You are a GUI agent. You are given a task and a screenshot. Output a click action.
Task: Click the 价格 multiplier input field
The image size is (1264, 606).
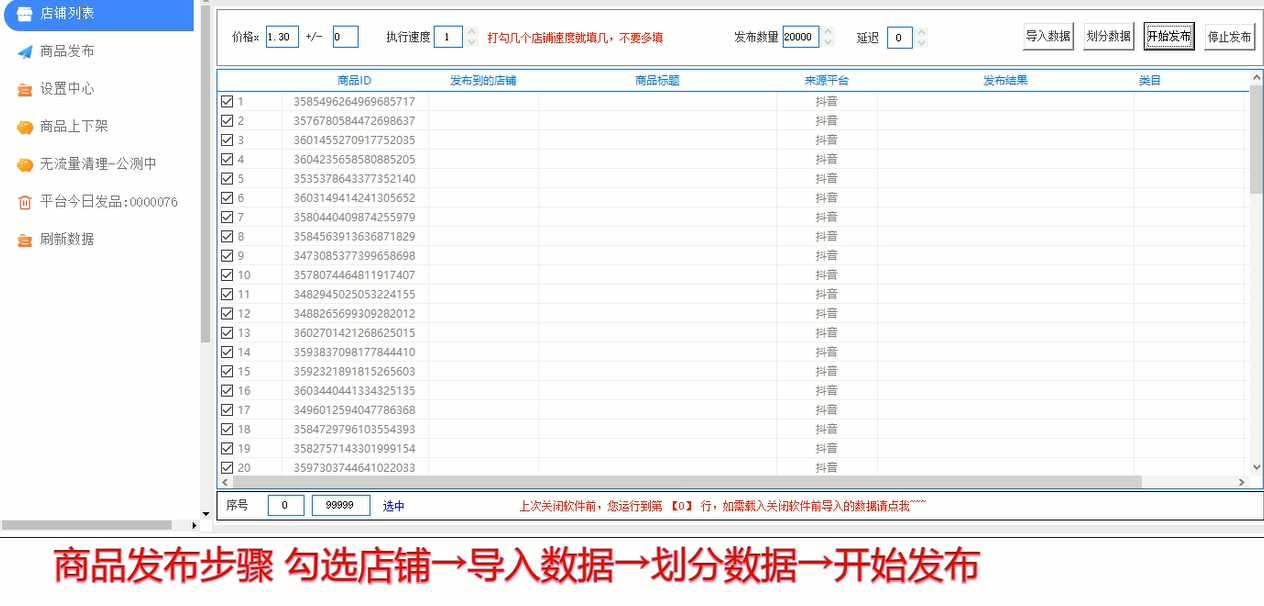[x=282, y=37]
